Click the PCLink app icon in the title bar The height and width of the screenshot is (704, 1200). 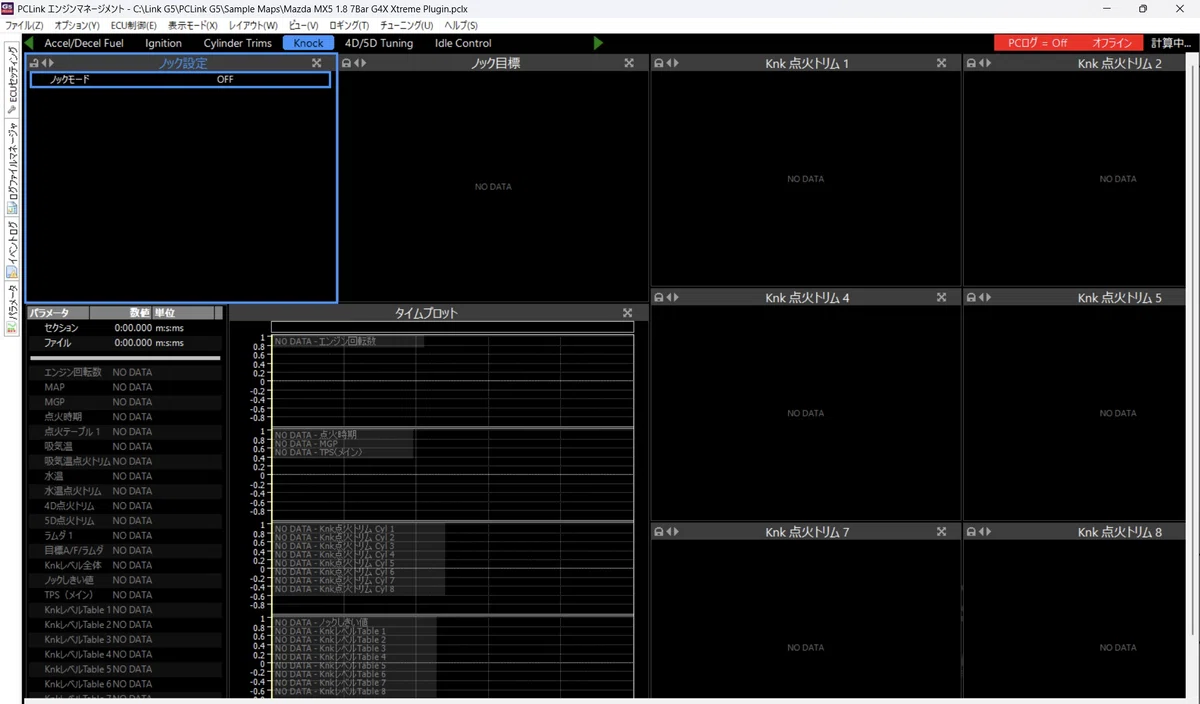click(8, 8)
